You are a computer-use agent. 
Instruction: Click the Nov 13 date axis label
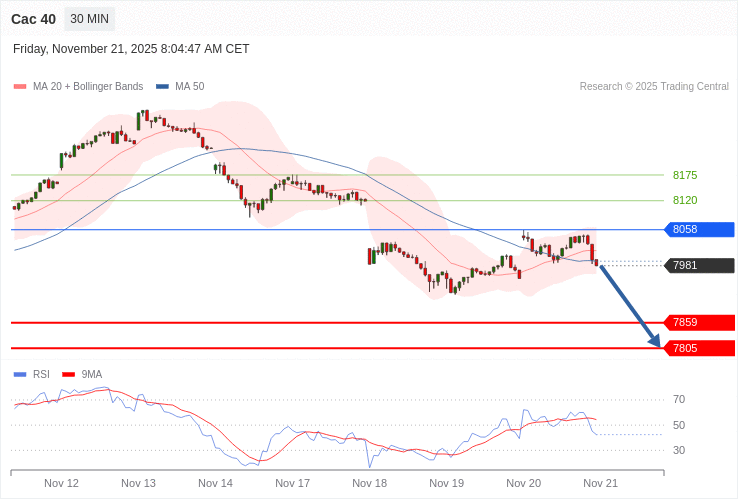pos(138,483)
